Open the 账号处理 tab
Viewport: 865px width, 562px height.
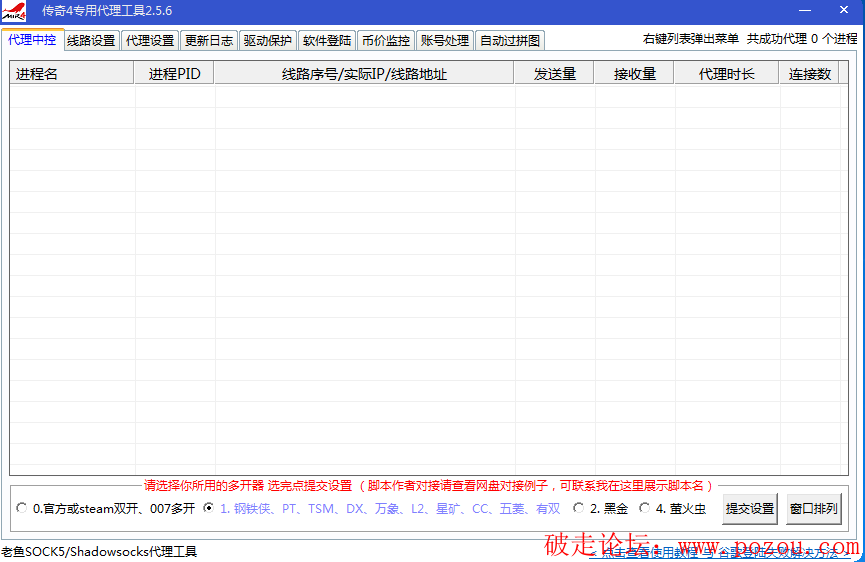point(445,41)
